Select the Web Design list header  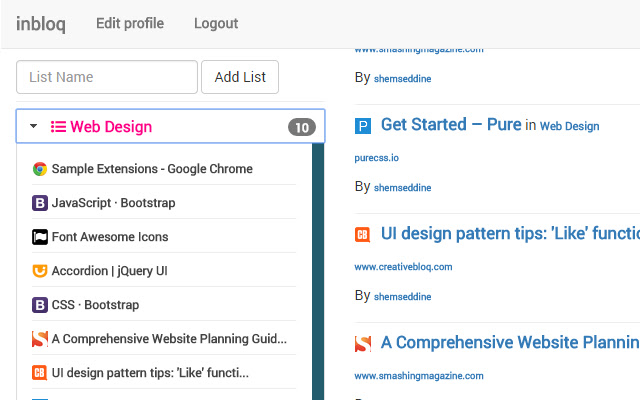pyautogui.click(x=171, y=126)
